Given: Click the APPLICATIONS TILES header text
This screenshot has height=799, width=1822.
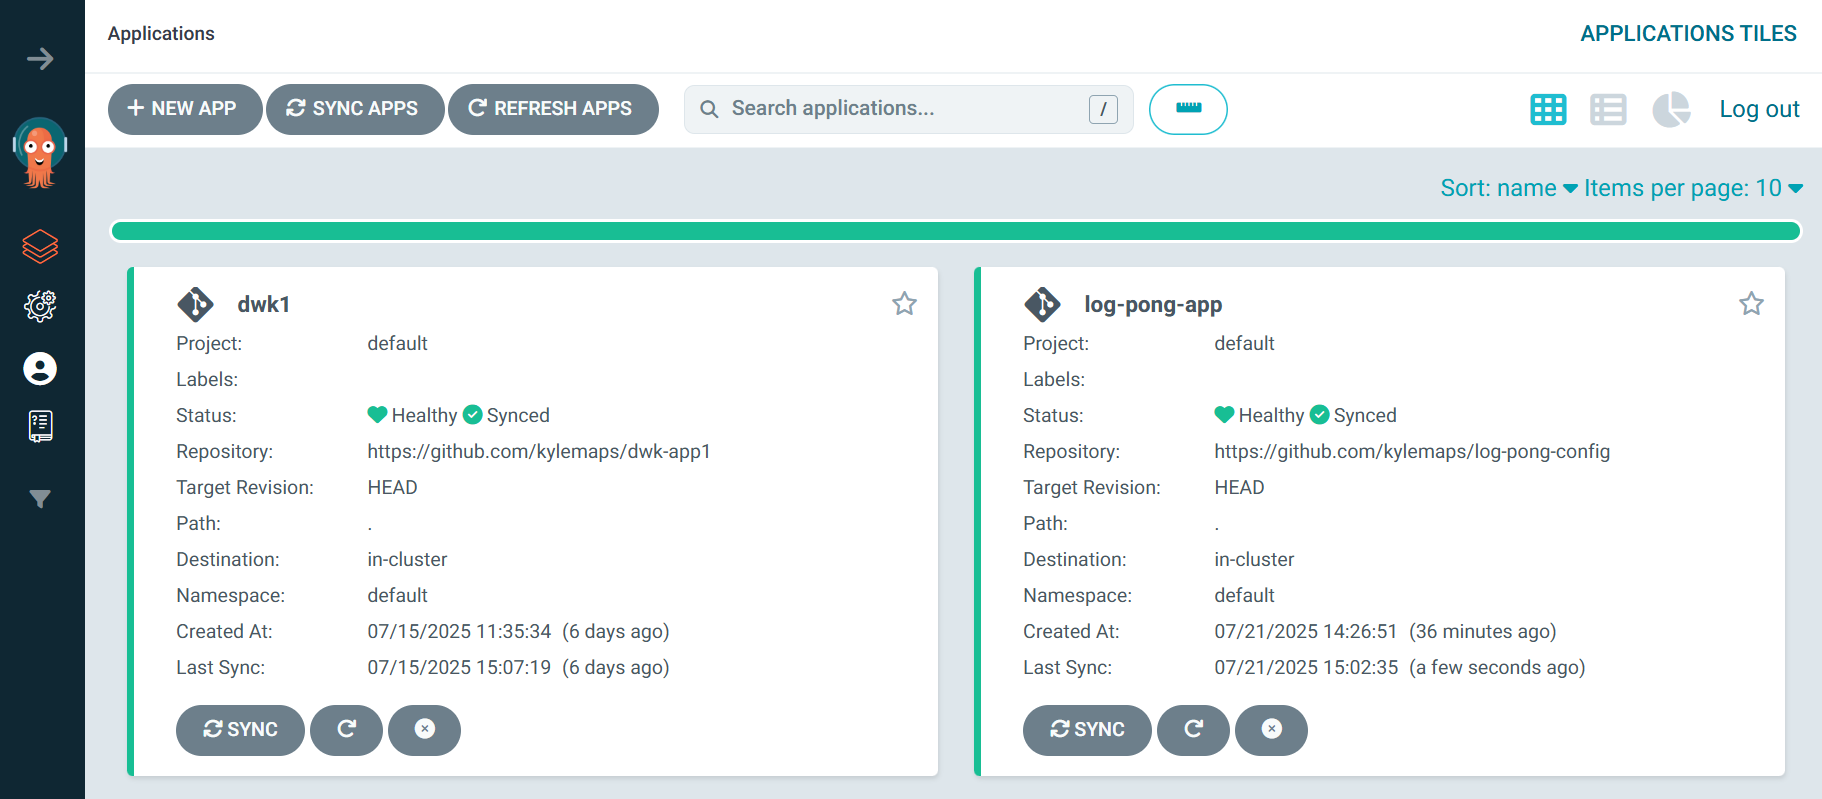Looking at the screenshot, I should tap(1688, 34).
